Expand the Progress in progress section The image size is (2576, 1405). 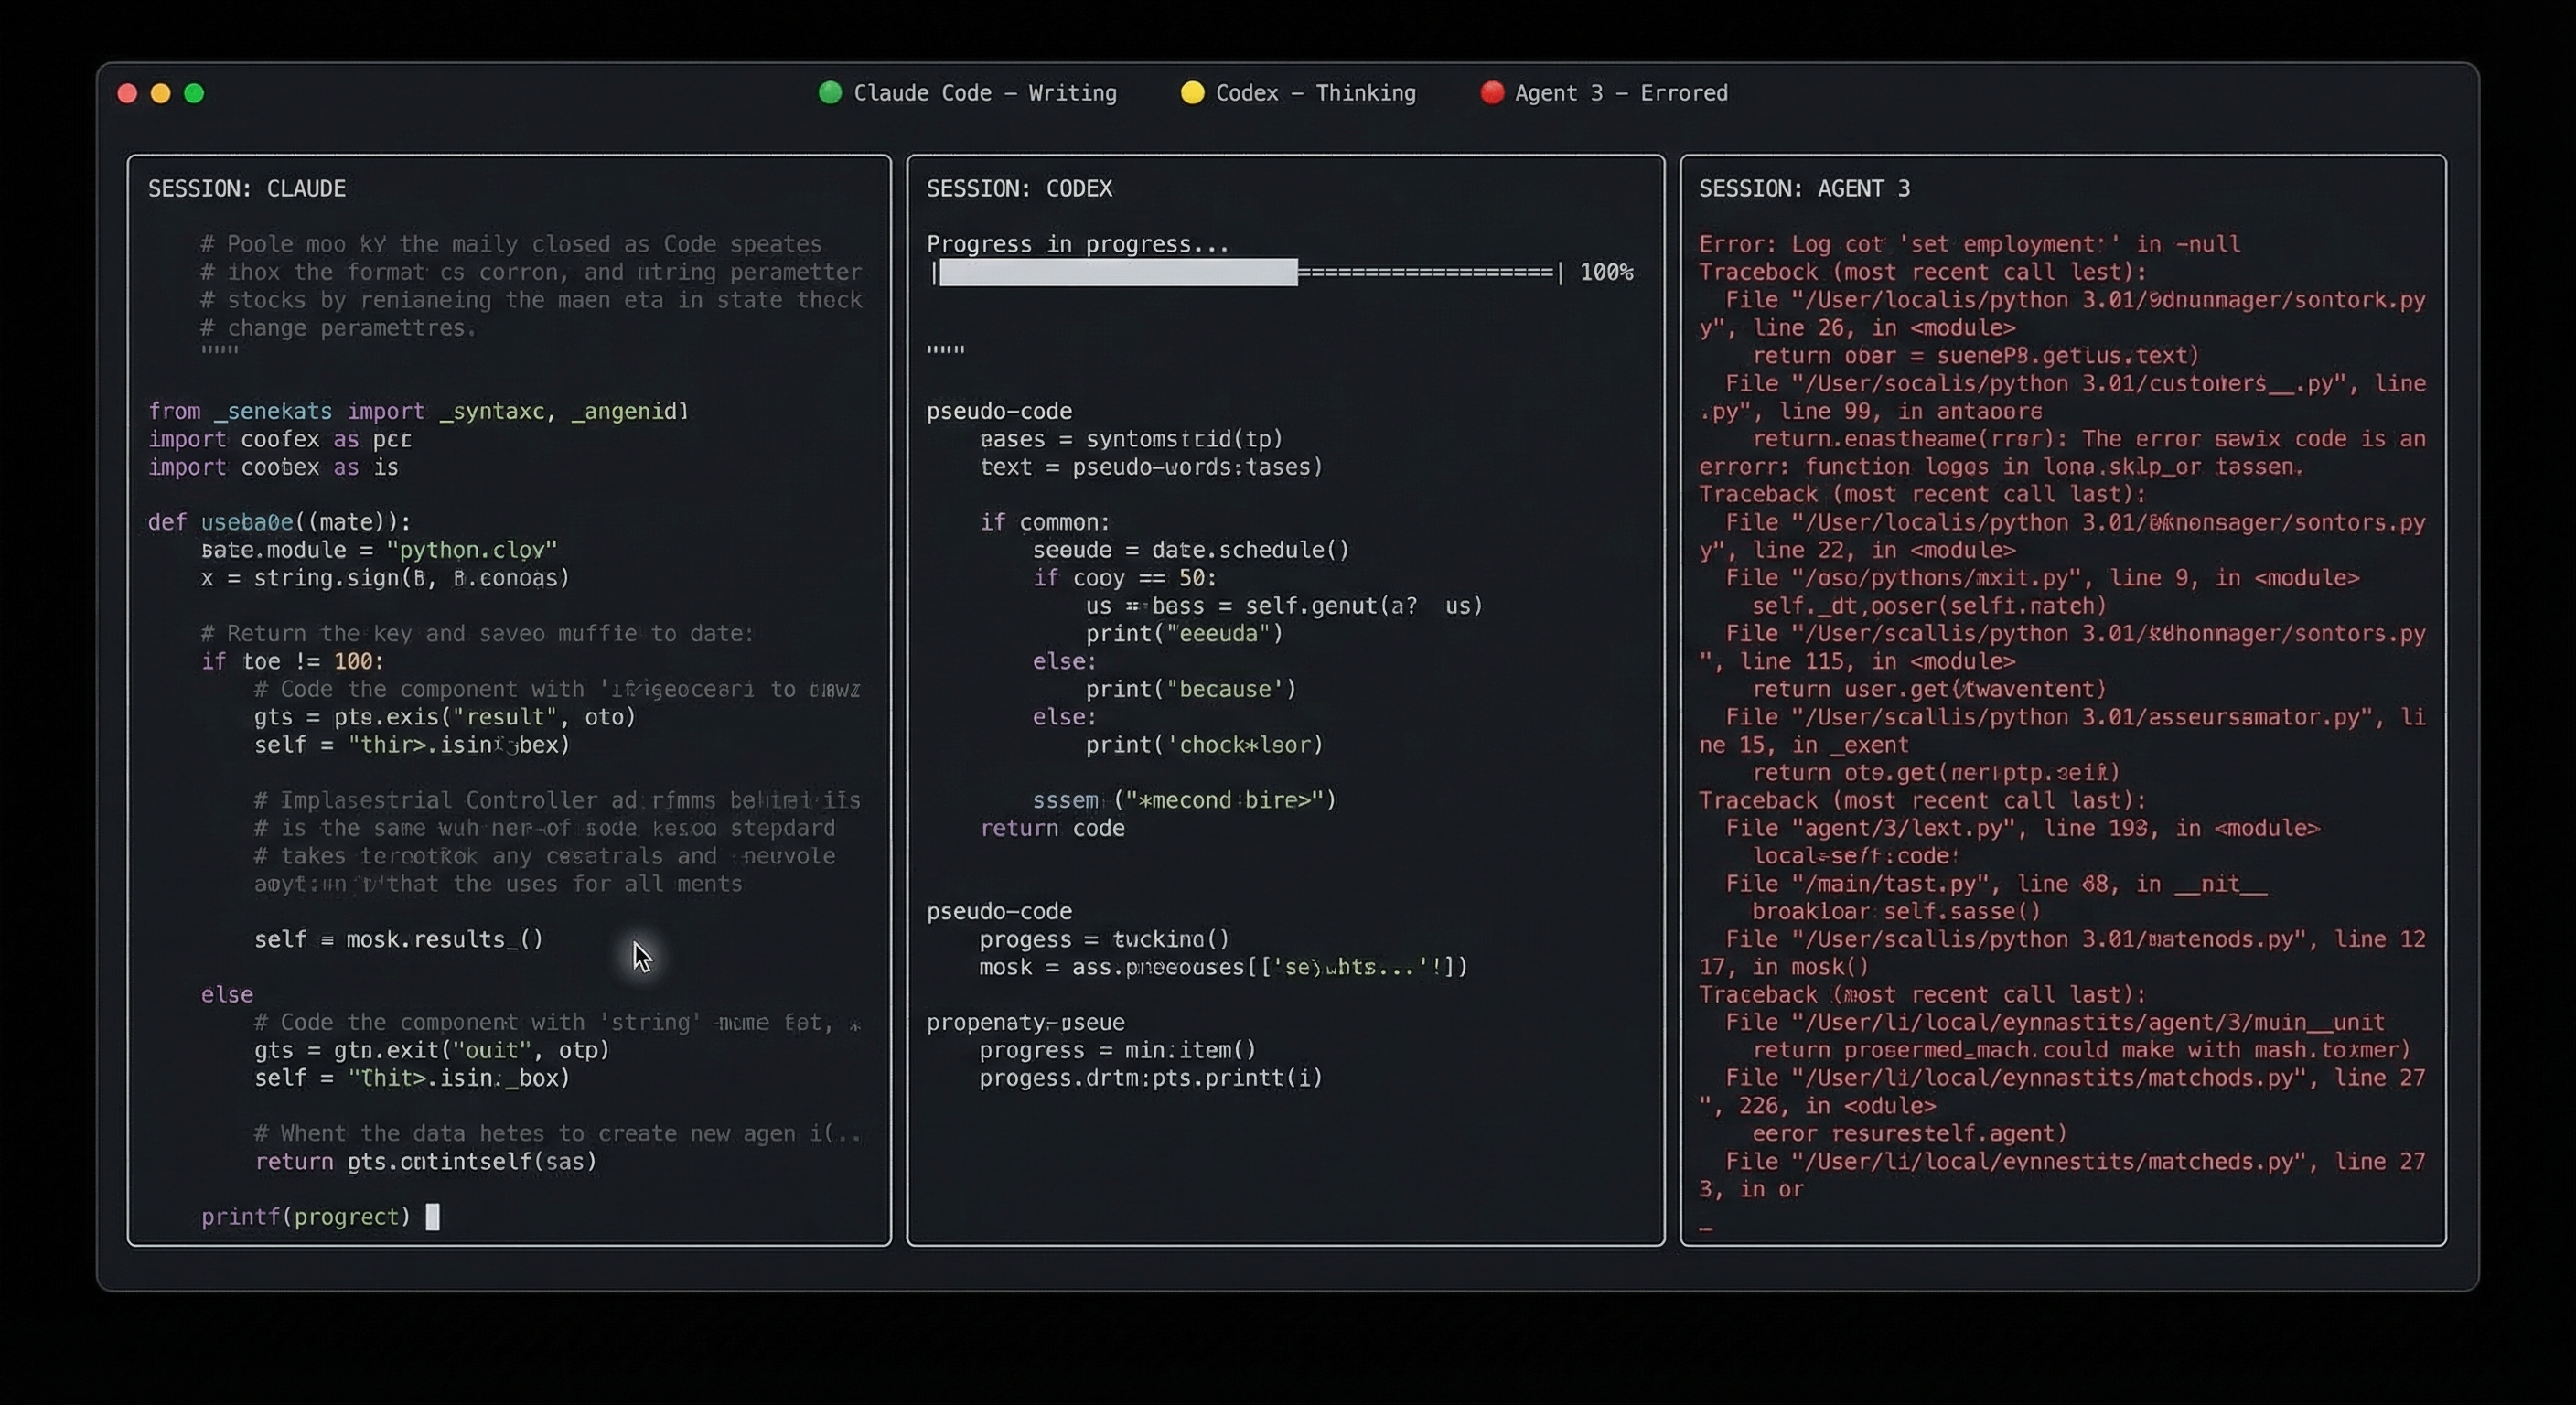coord(1076,243)
